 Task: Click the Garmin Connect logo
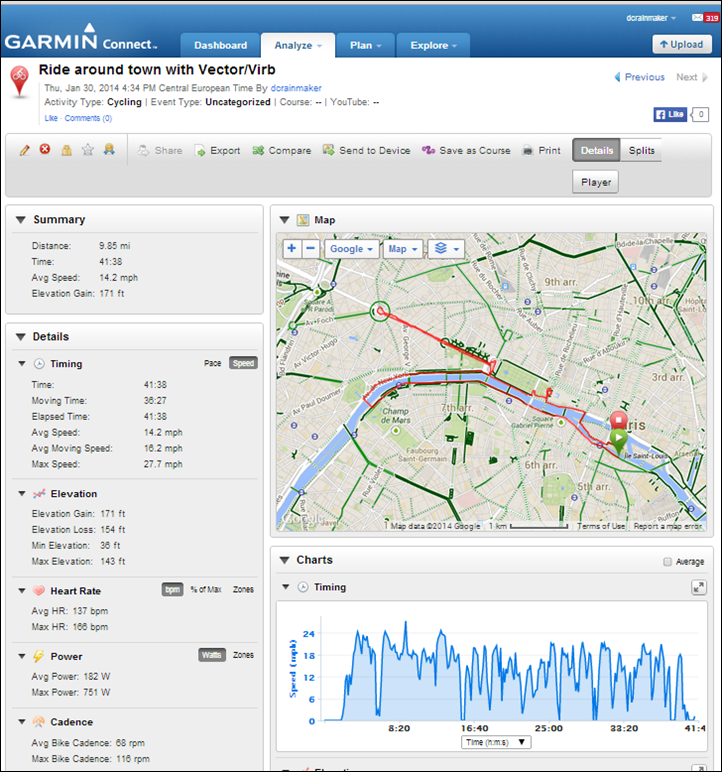coord(80,38)
